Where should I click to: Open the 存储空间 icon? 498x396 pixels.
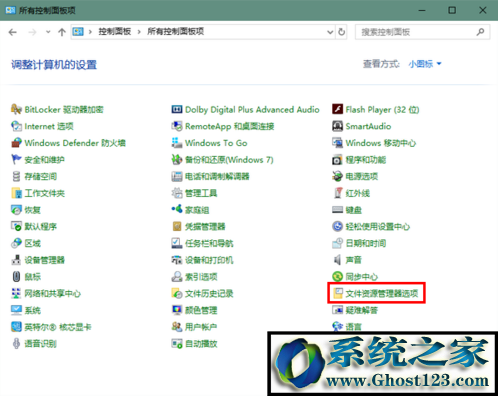click(16, 176)
